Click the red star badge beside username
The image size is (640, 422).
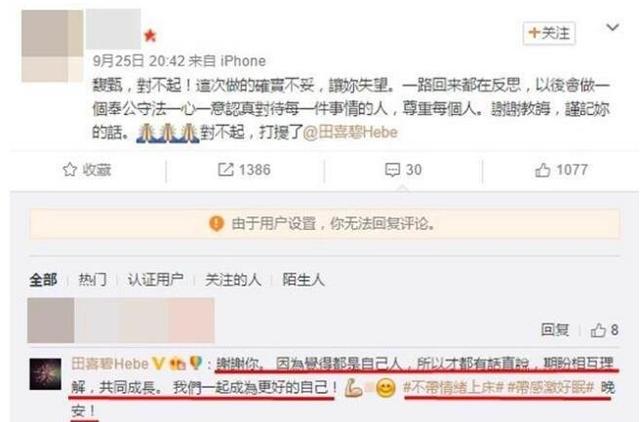coord(150,36)
